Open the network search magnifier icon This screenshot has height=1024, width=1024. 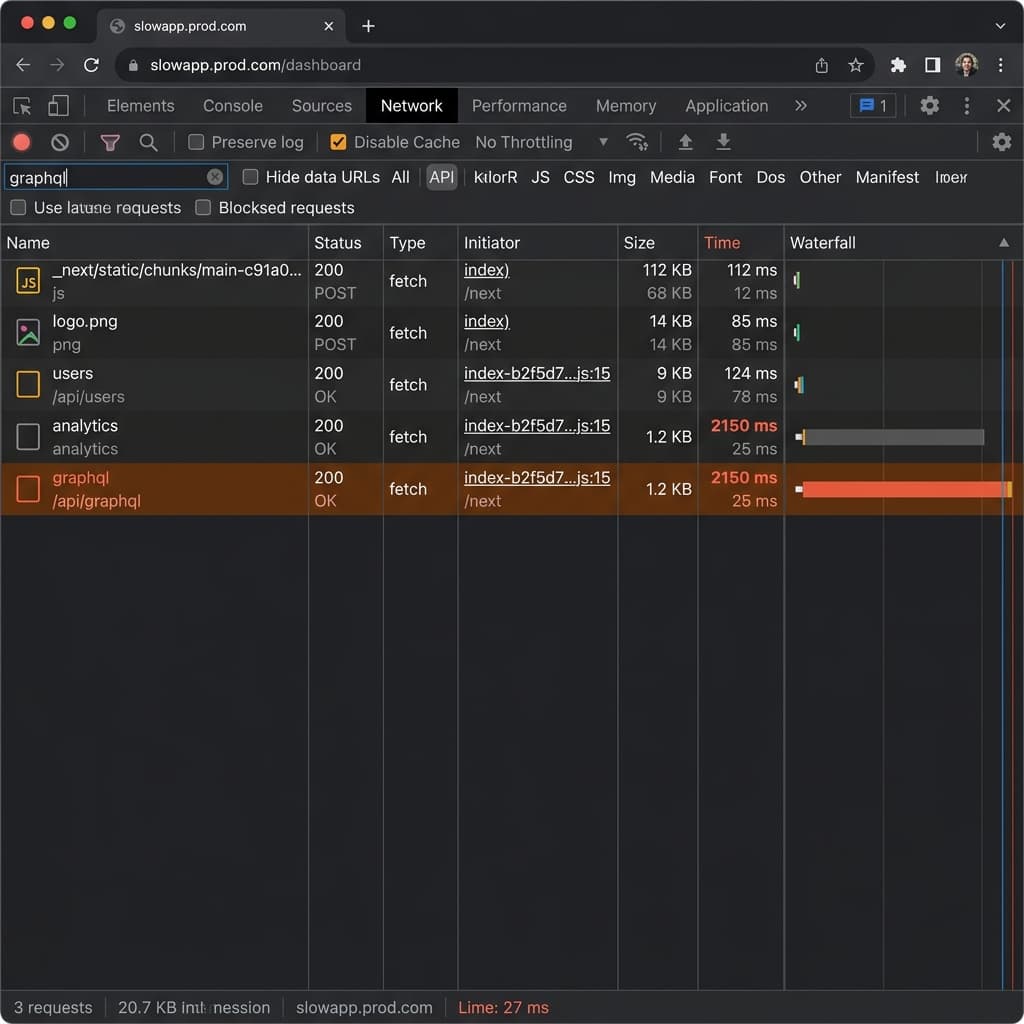tap(148, 142)
